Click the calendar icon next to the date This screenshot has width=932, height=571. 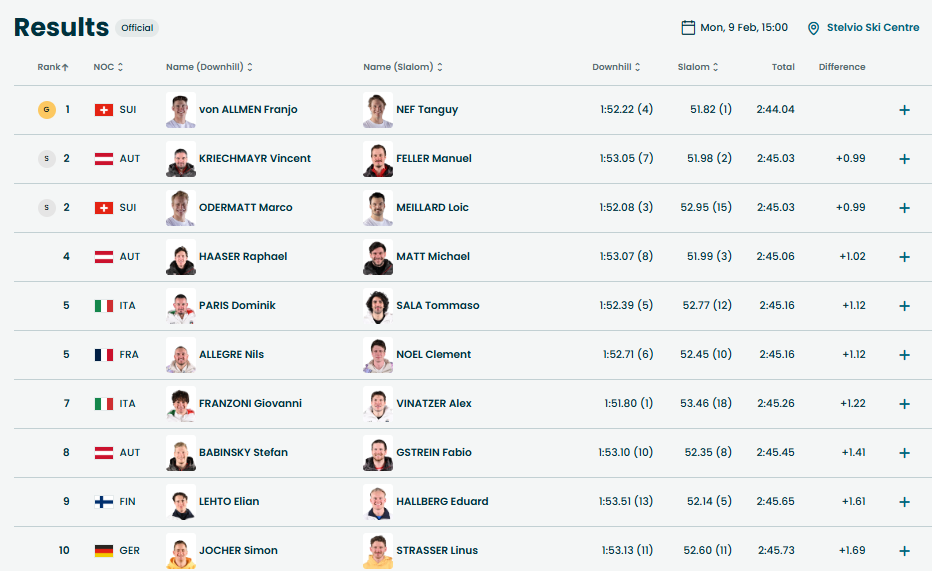pos(688,28)
